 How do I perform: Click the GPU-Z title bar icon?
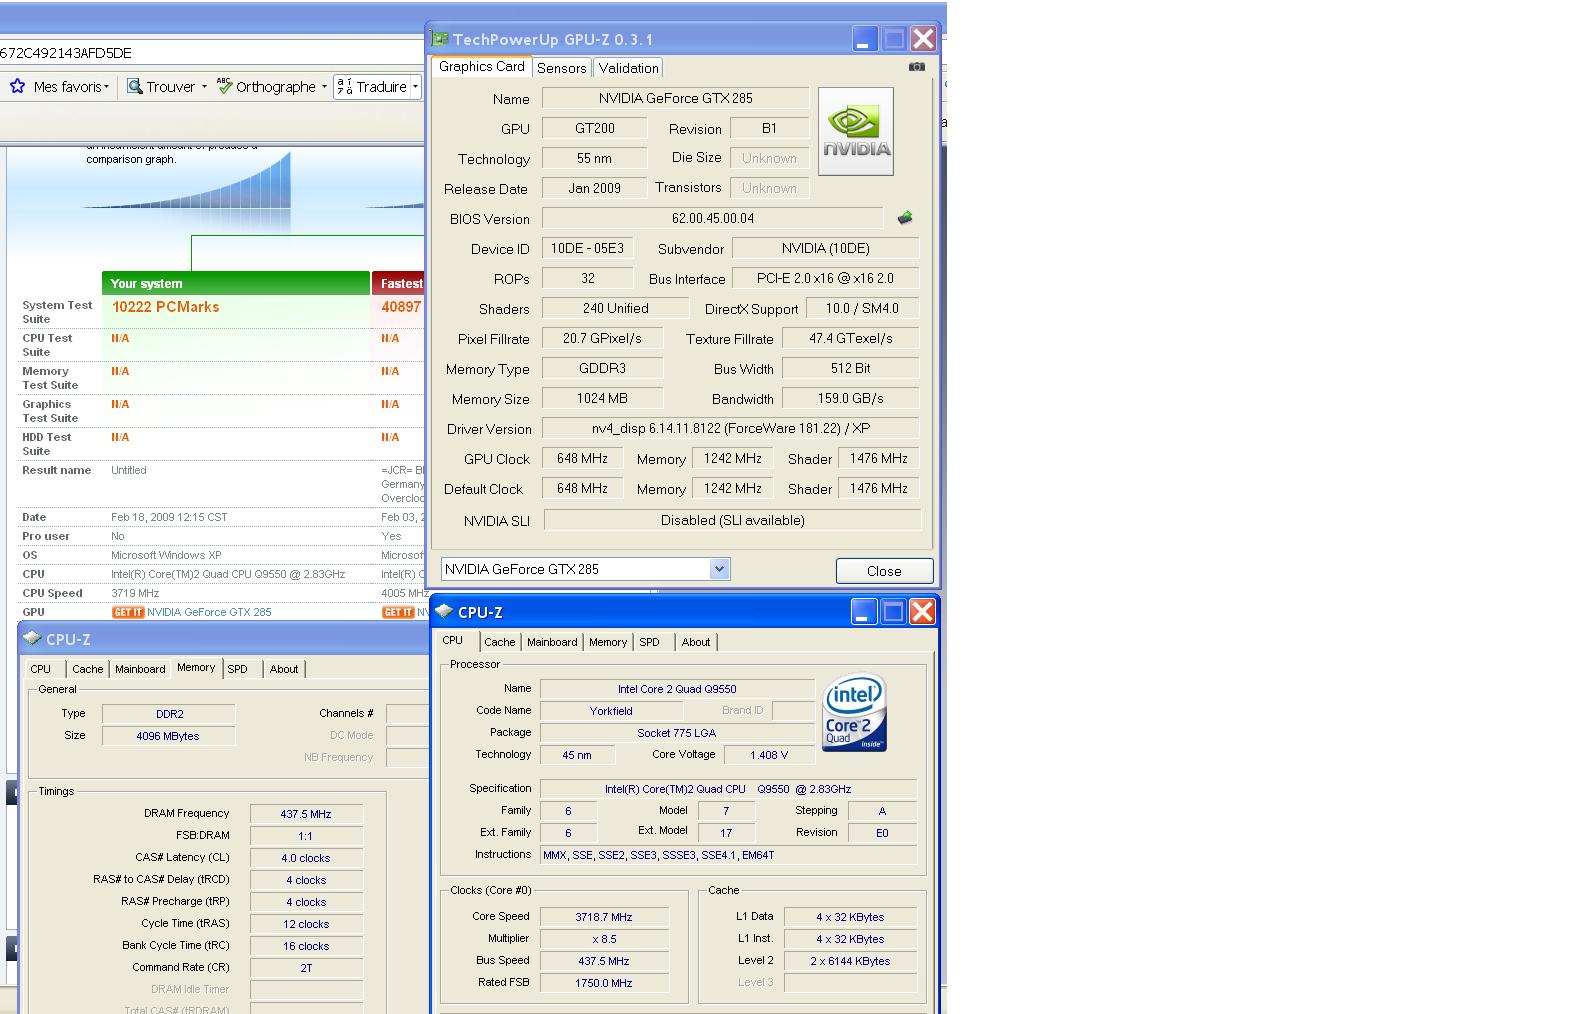[x=440, y=39]
